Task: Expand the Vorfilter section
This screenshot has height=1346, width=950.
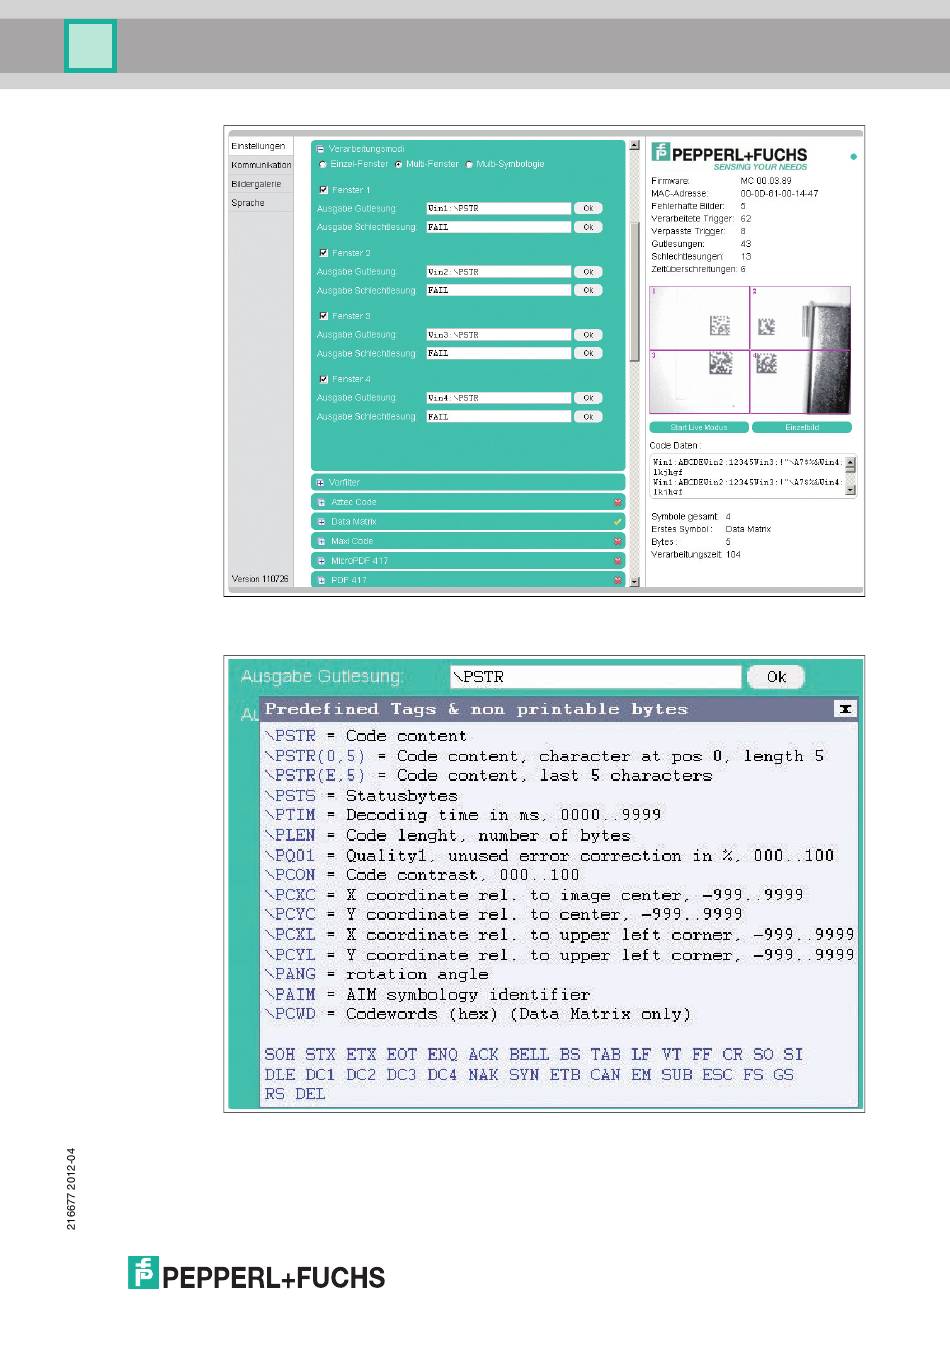Action: pos(320,482)
